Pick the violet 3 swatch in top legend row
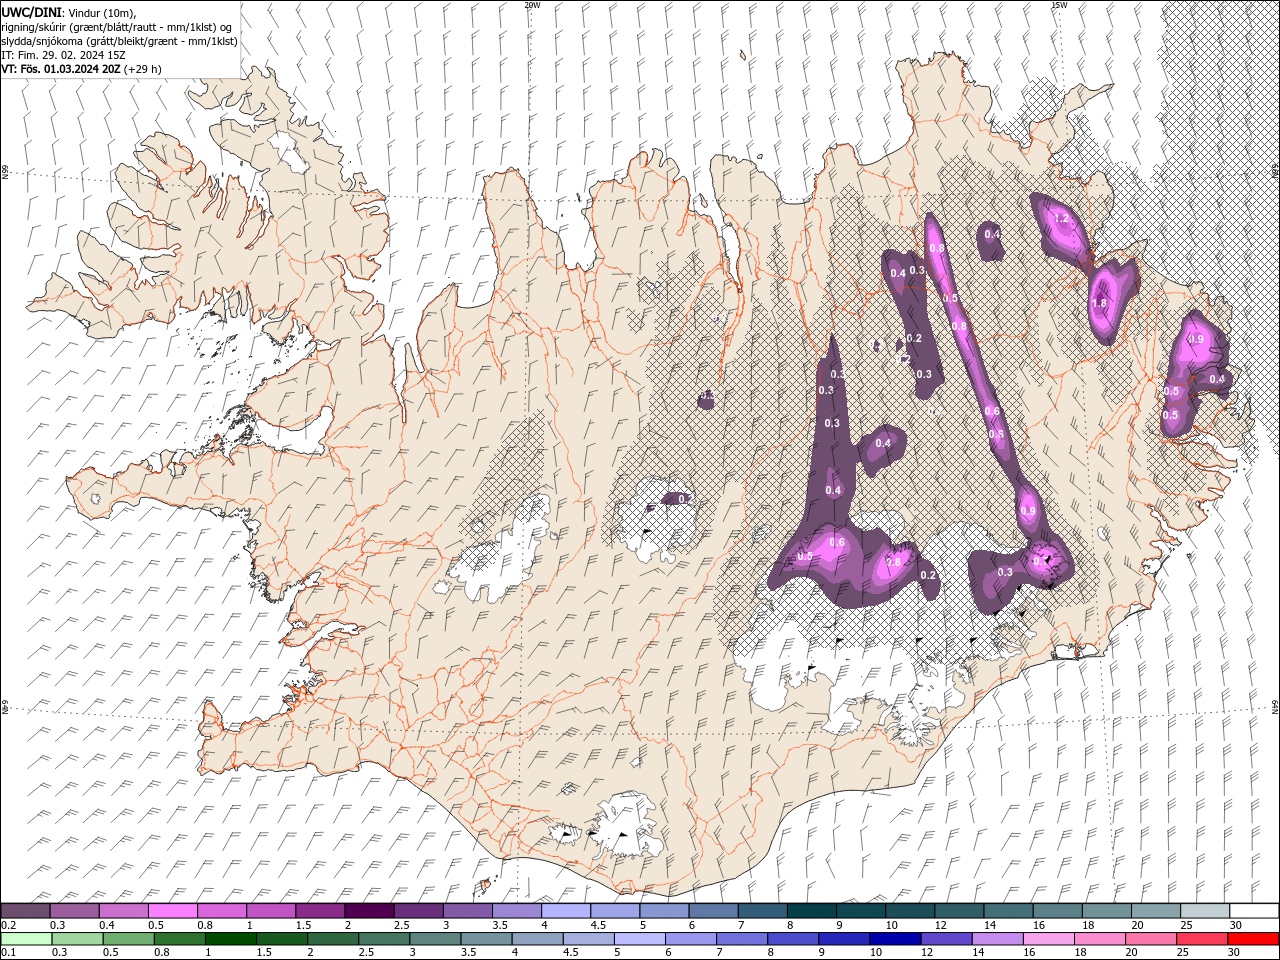This screenshot has width=1280, height=960. pos(467,911)
